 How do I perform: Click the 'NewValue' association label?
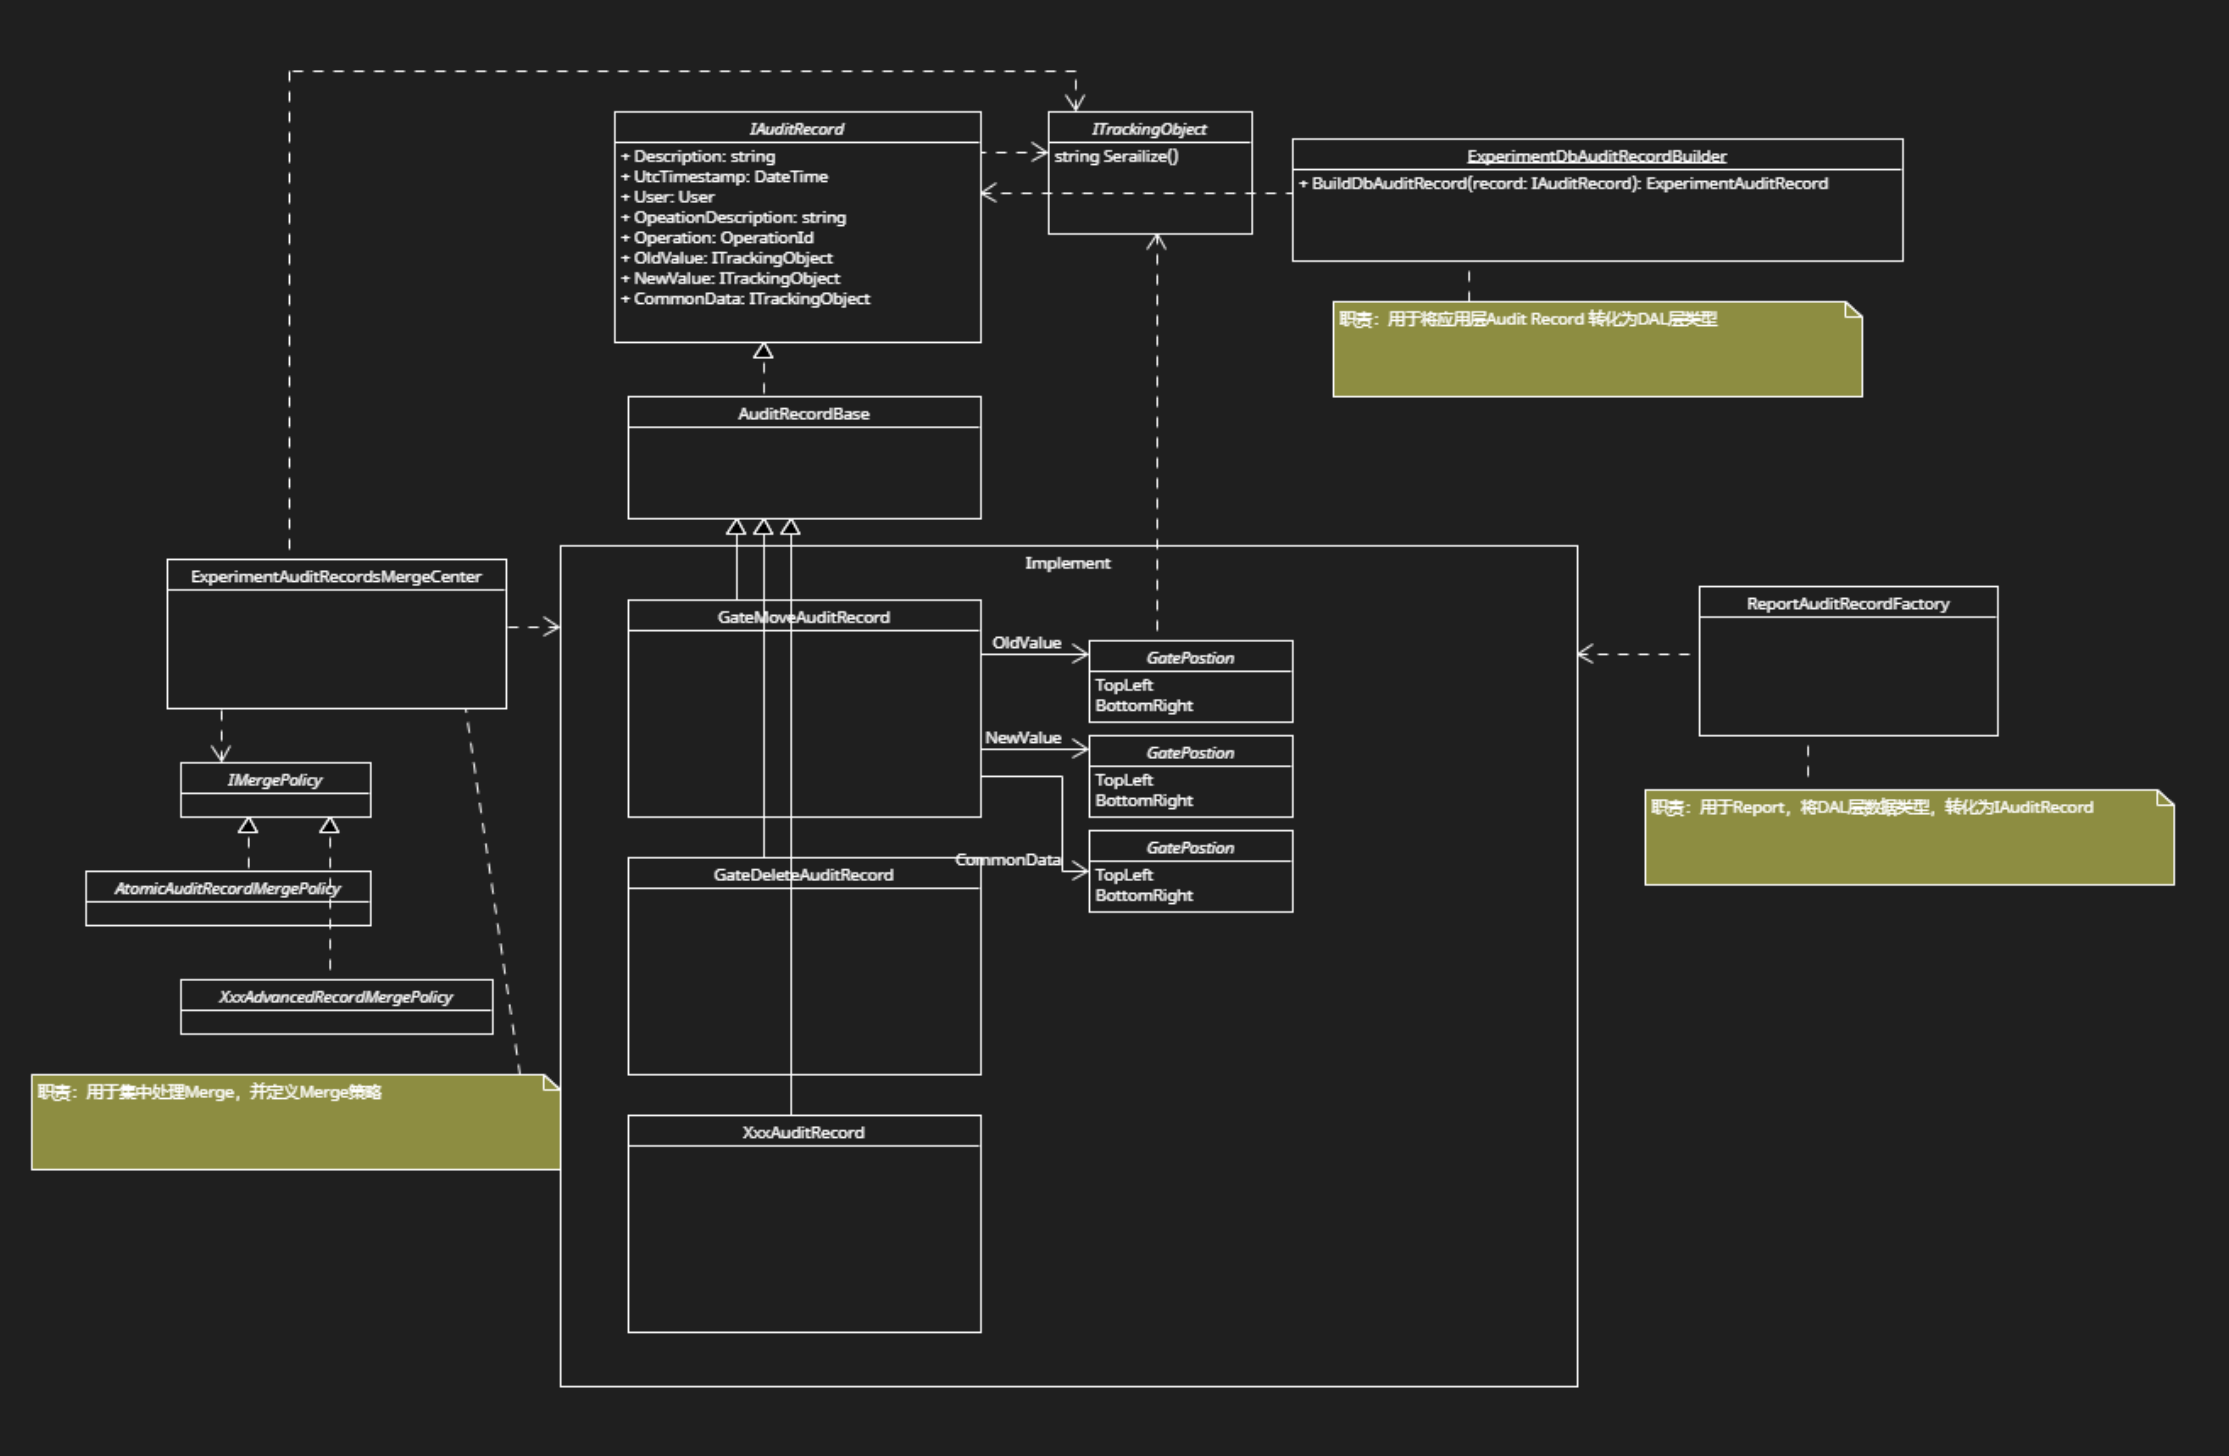coord(1023,738)
